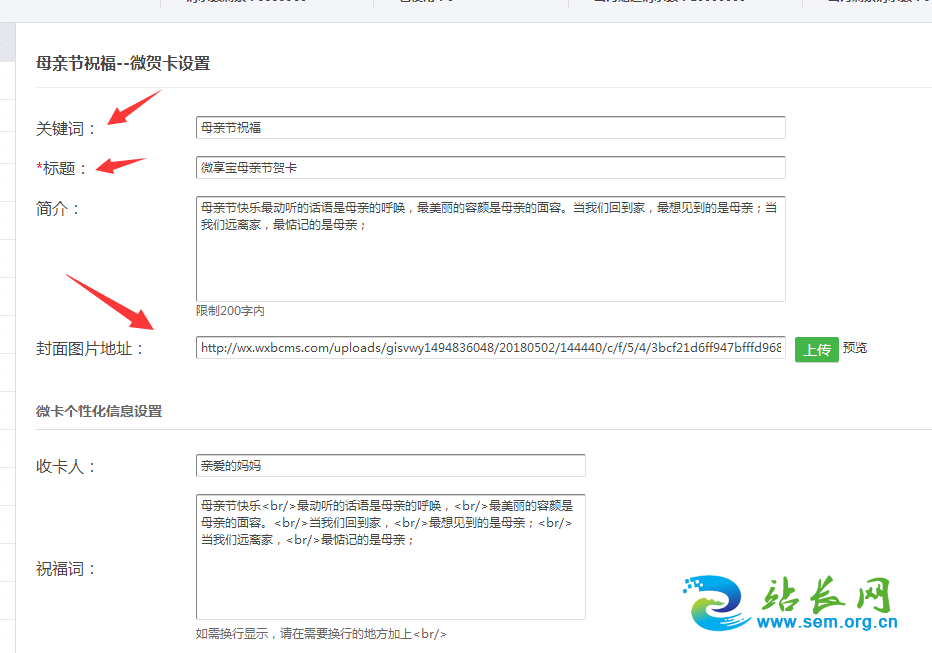Viewport: 932px width, 653px height.
Task: Focus the 关键词 keyword input field
Action: [490, 128]
